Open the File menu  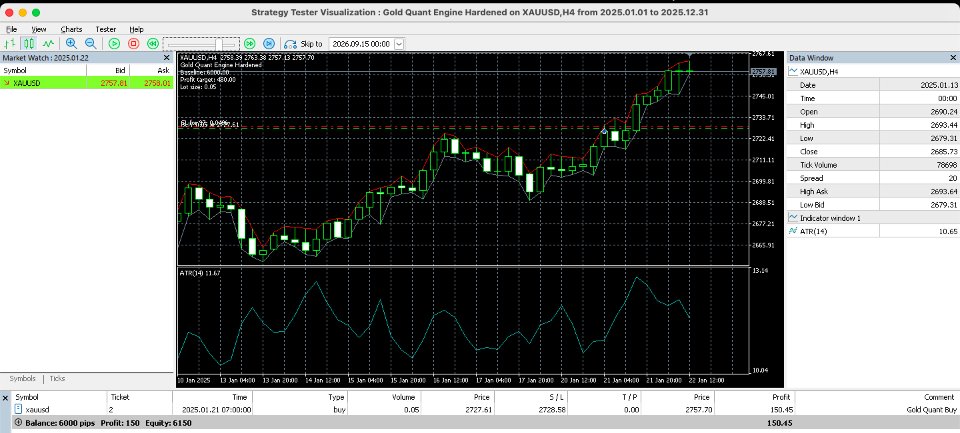11,29
